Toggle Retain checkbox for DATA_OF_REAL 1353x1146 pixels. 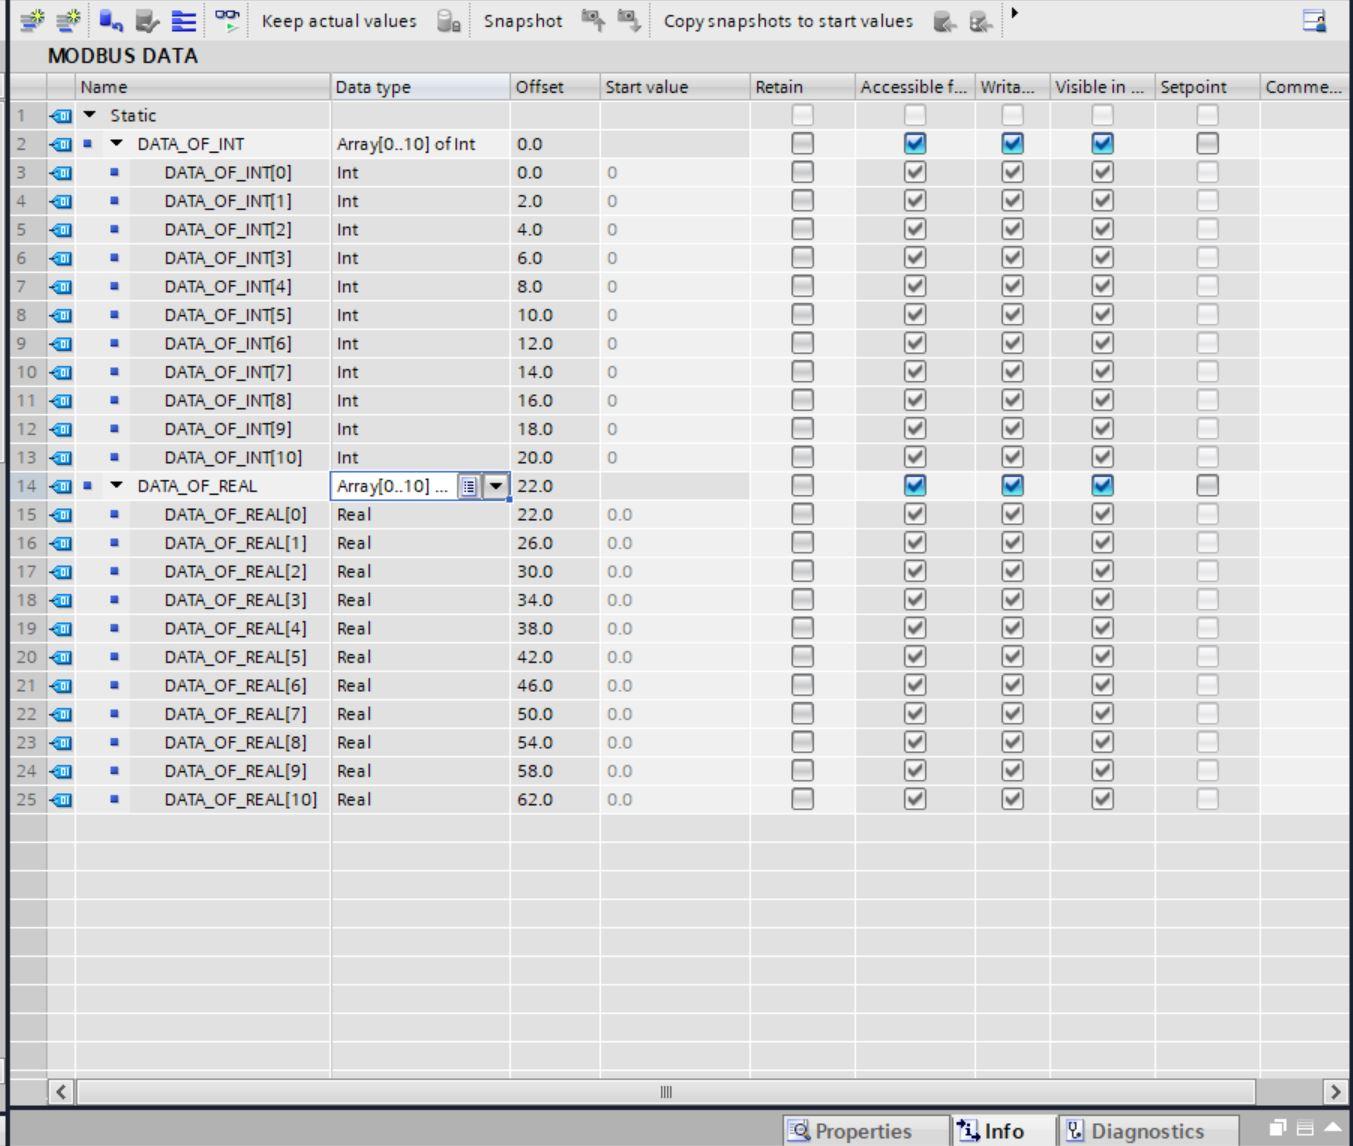(x=802, y=486)
